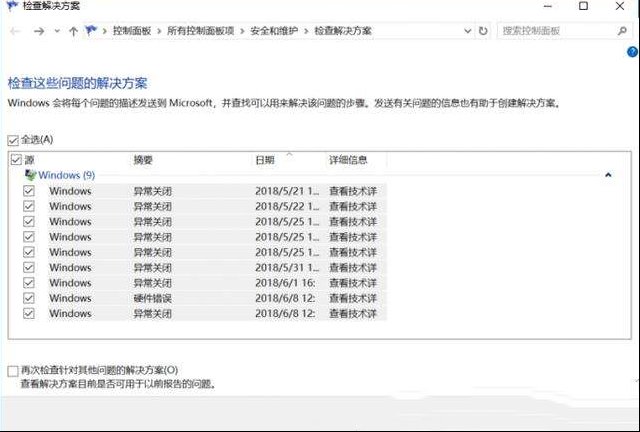Image resolution: width=640 pixels, height=432 pixels.
Task: Uncheck the 2018/6/1 异常关闭 row checkbox
Action: tap(29, 283)
